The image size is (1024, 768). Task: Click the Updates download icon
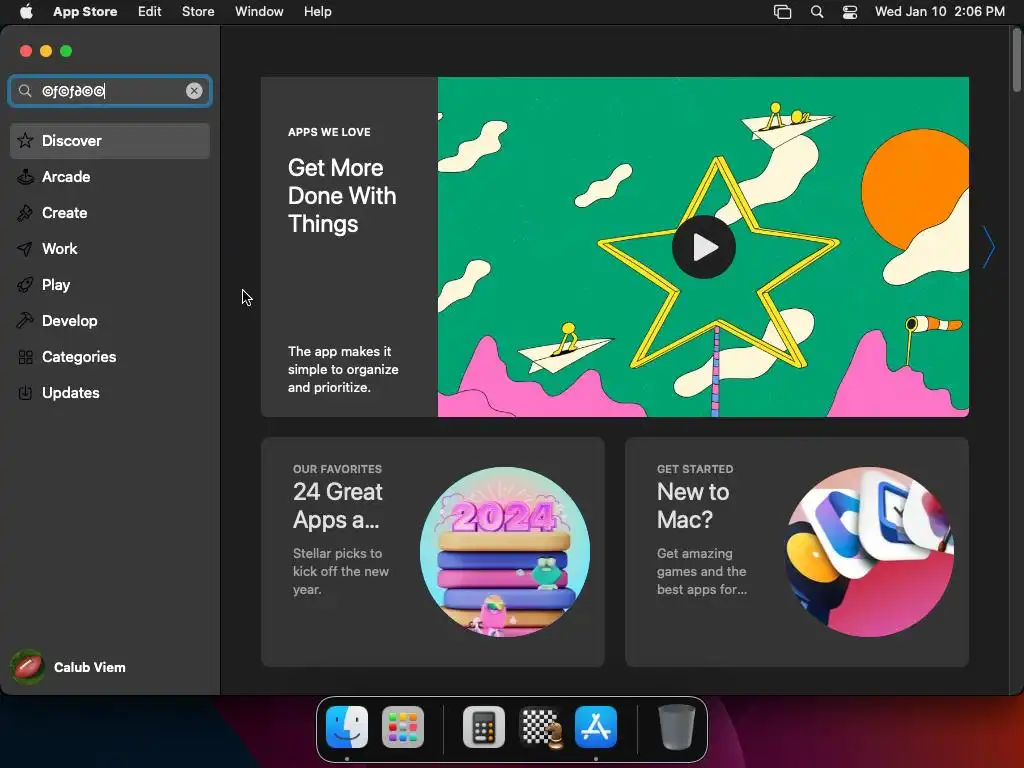[x=25, y=392]
